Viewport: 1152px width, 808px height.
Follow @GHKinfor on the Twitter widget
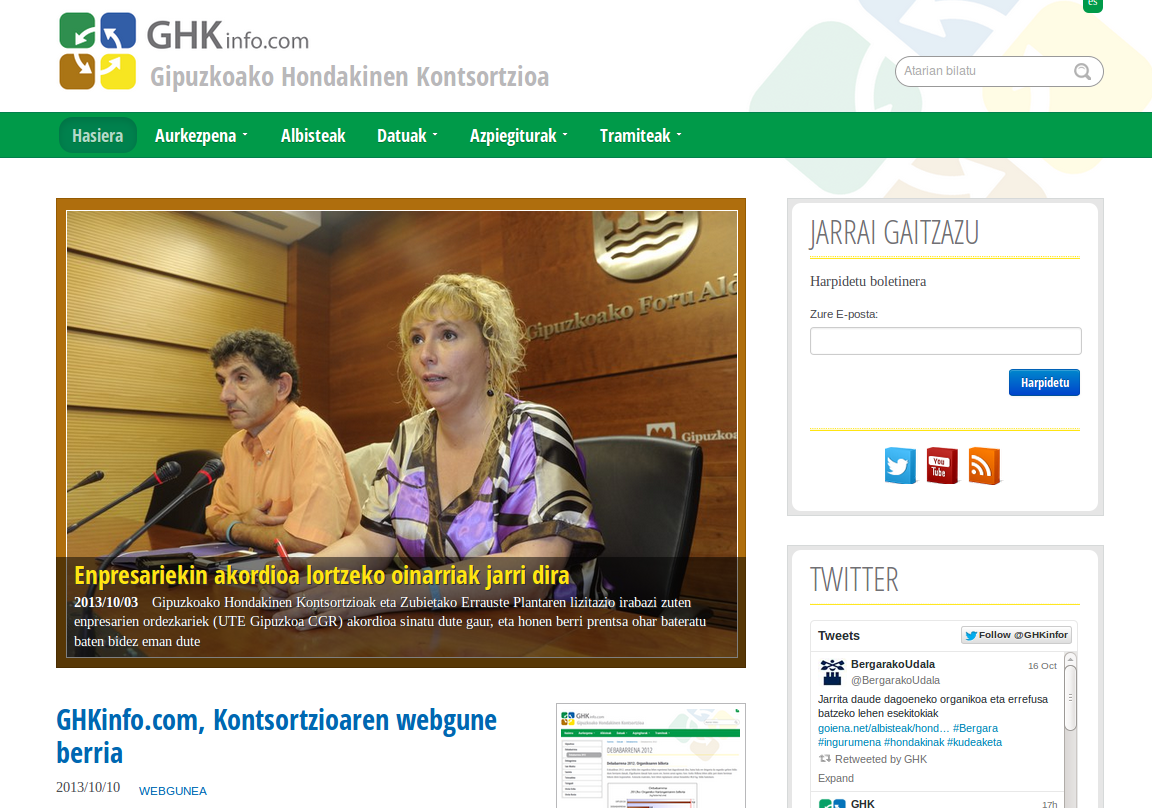pyautogui.click(x=1016, y=635)
